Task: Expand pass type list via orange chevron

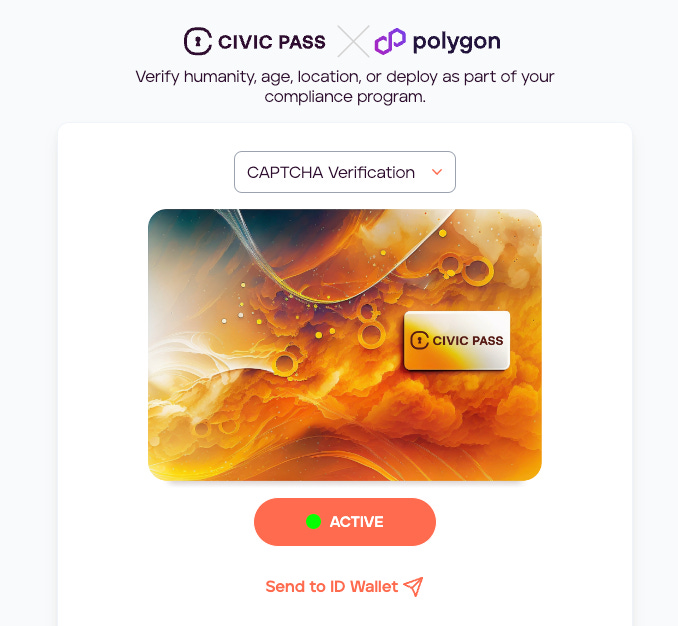Action: click(437, 172)
